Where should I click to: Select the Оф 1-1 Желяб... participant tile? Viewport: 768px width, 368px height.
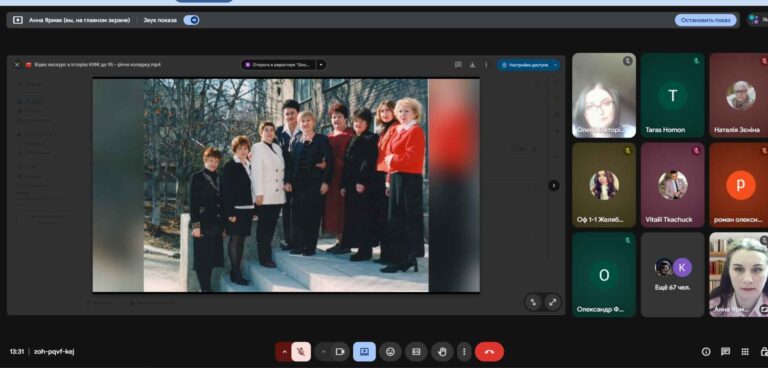604,185
